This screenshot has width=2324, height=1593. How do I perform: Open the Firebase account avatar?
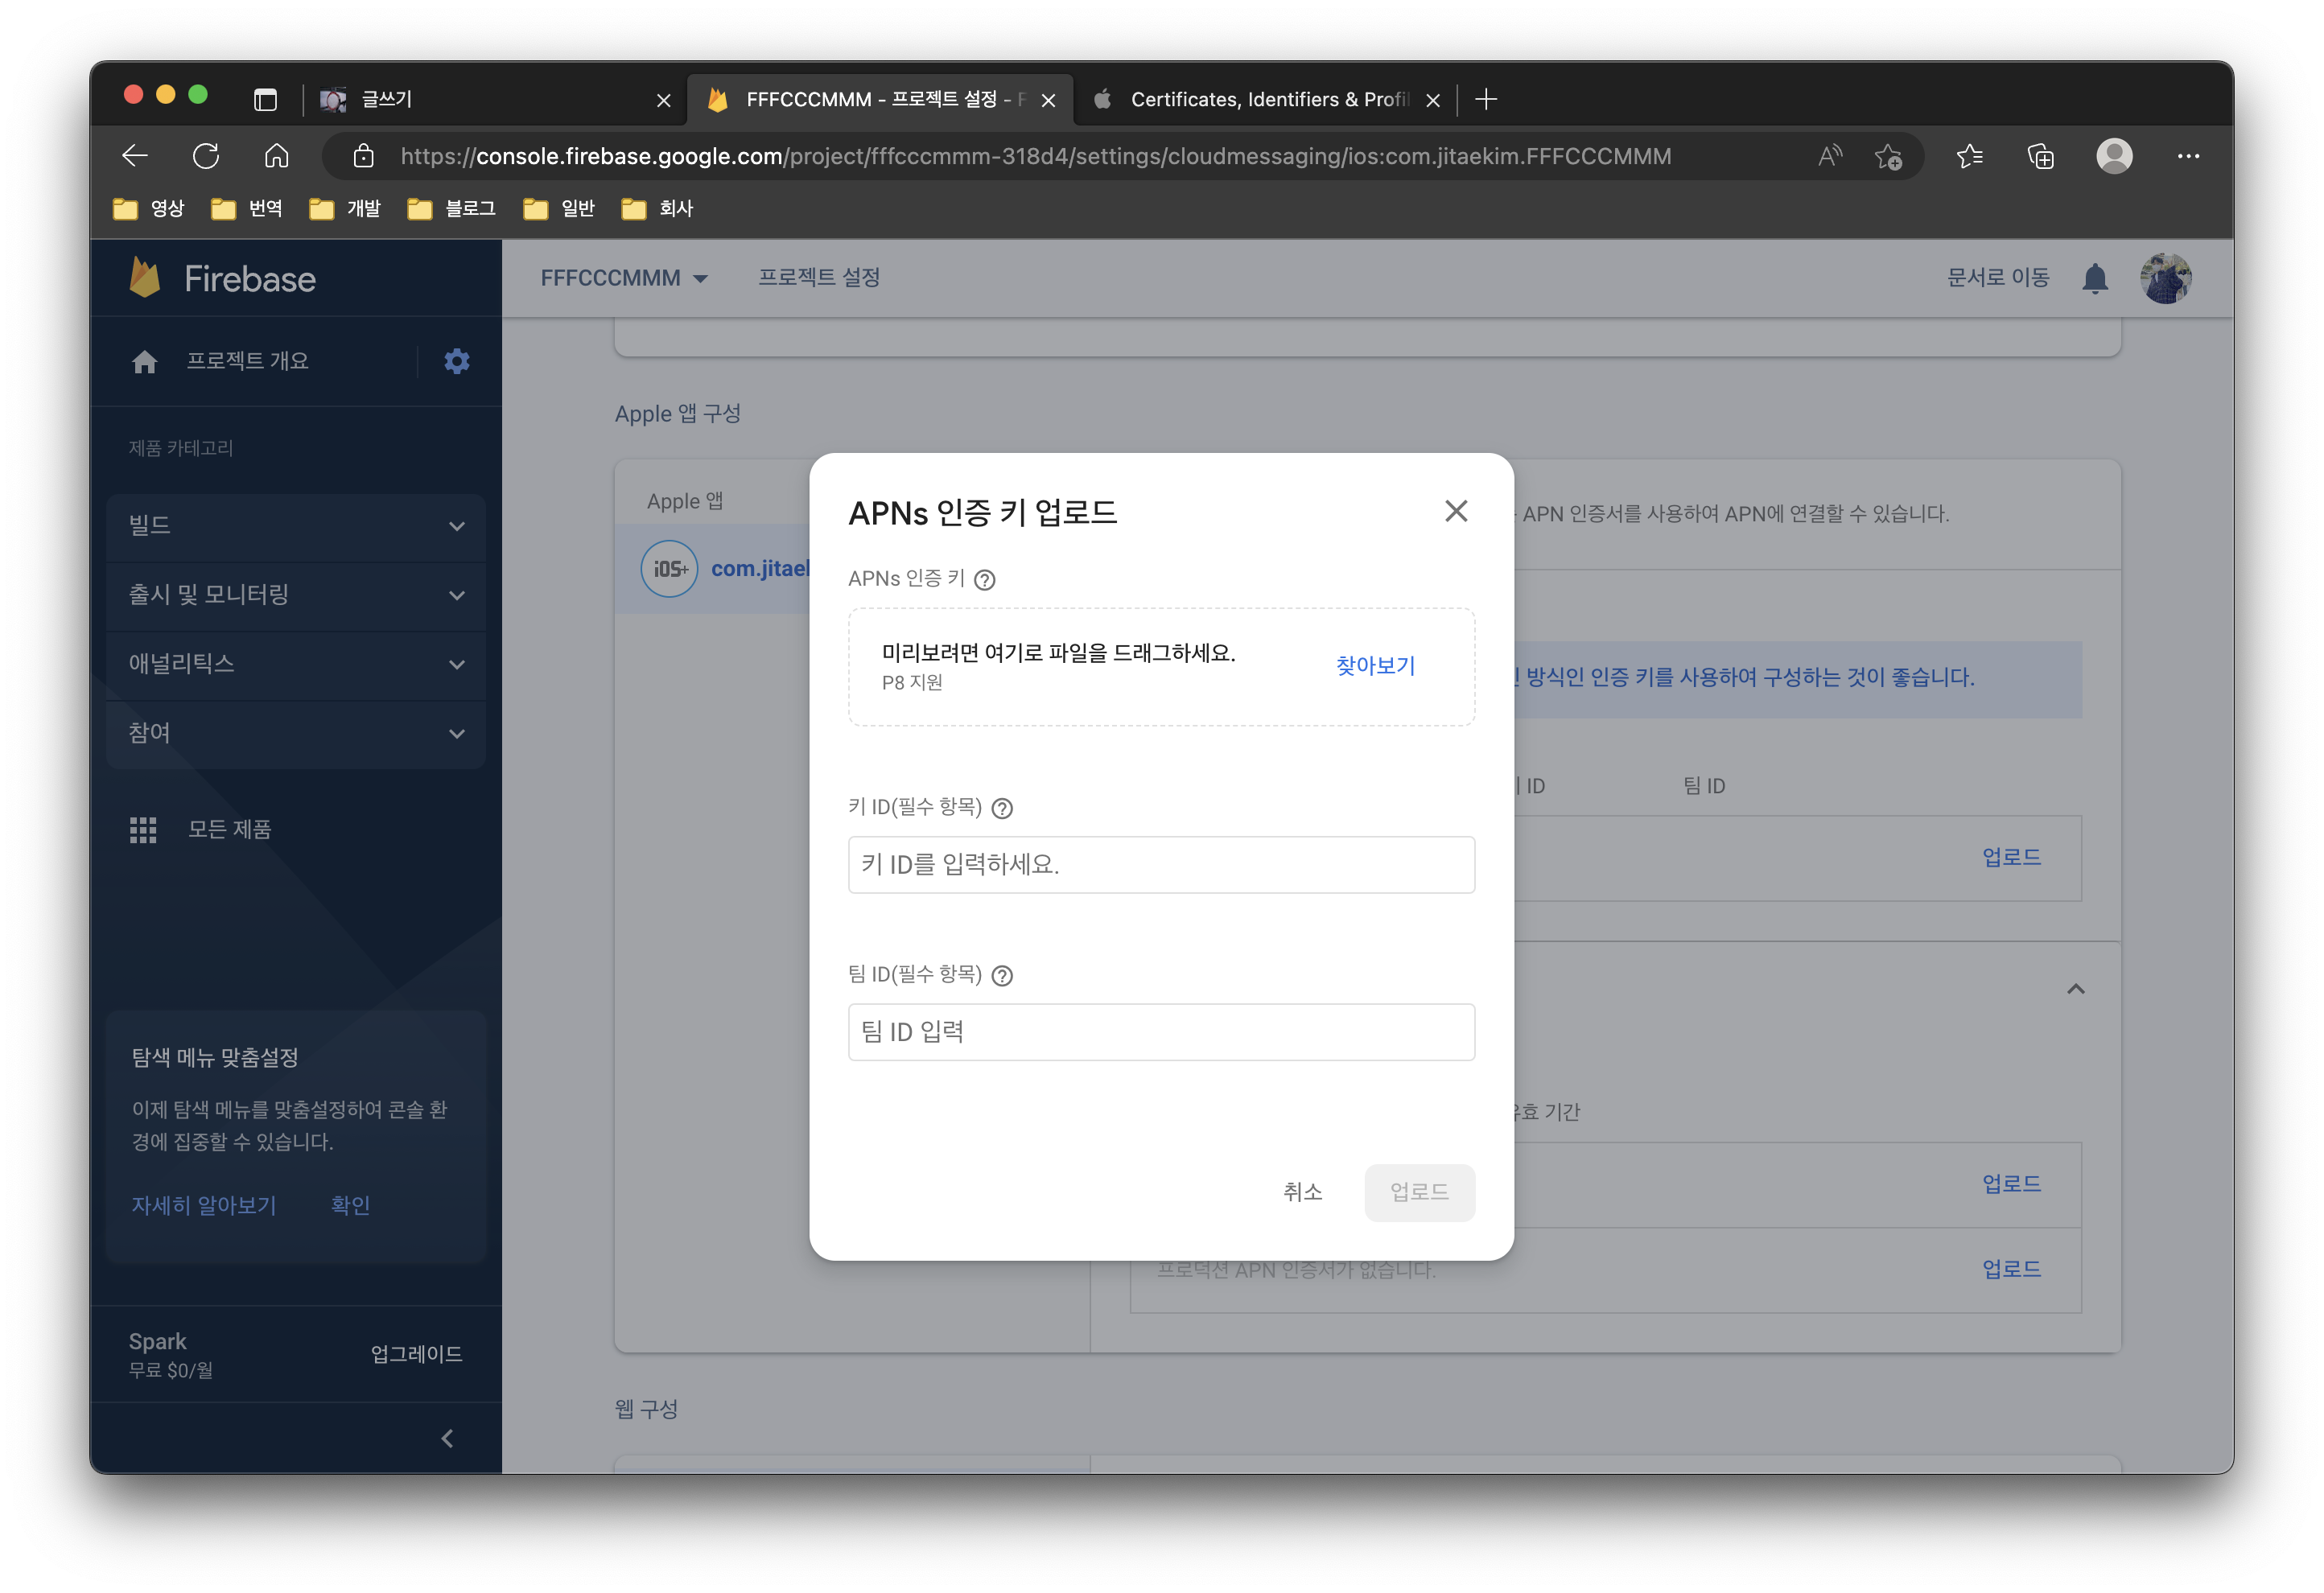2165,278
